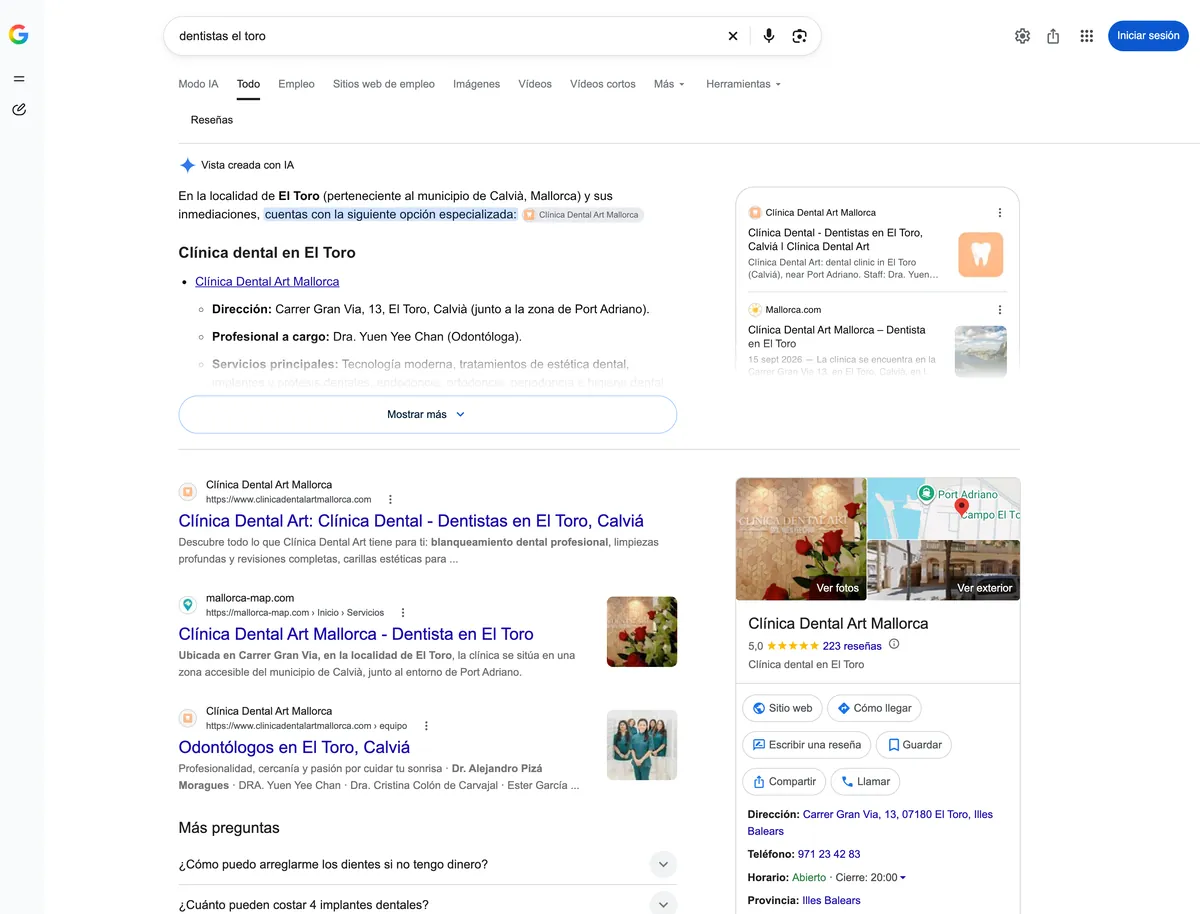Click the team photo thumbnail beside the Odontólogos result
Viewport: 1200px width, 914px height.
(x=642, y=745)
